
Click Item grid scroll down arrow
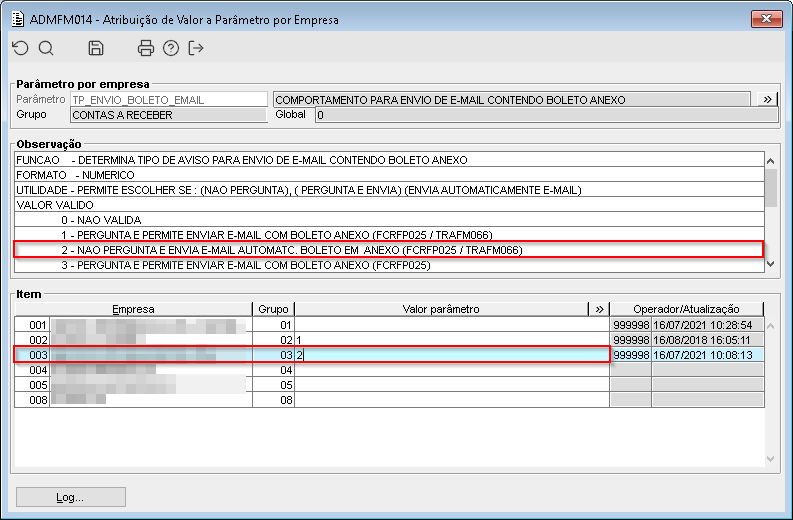click(770, 459)
